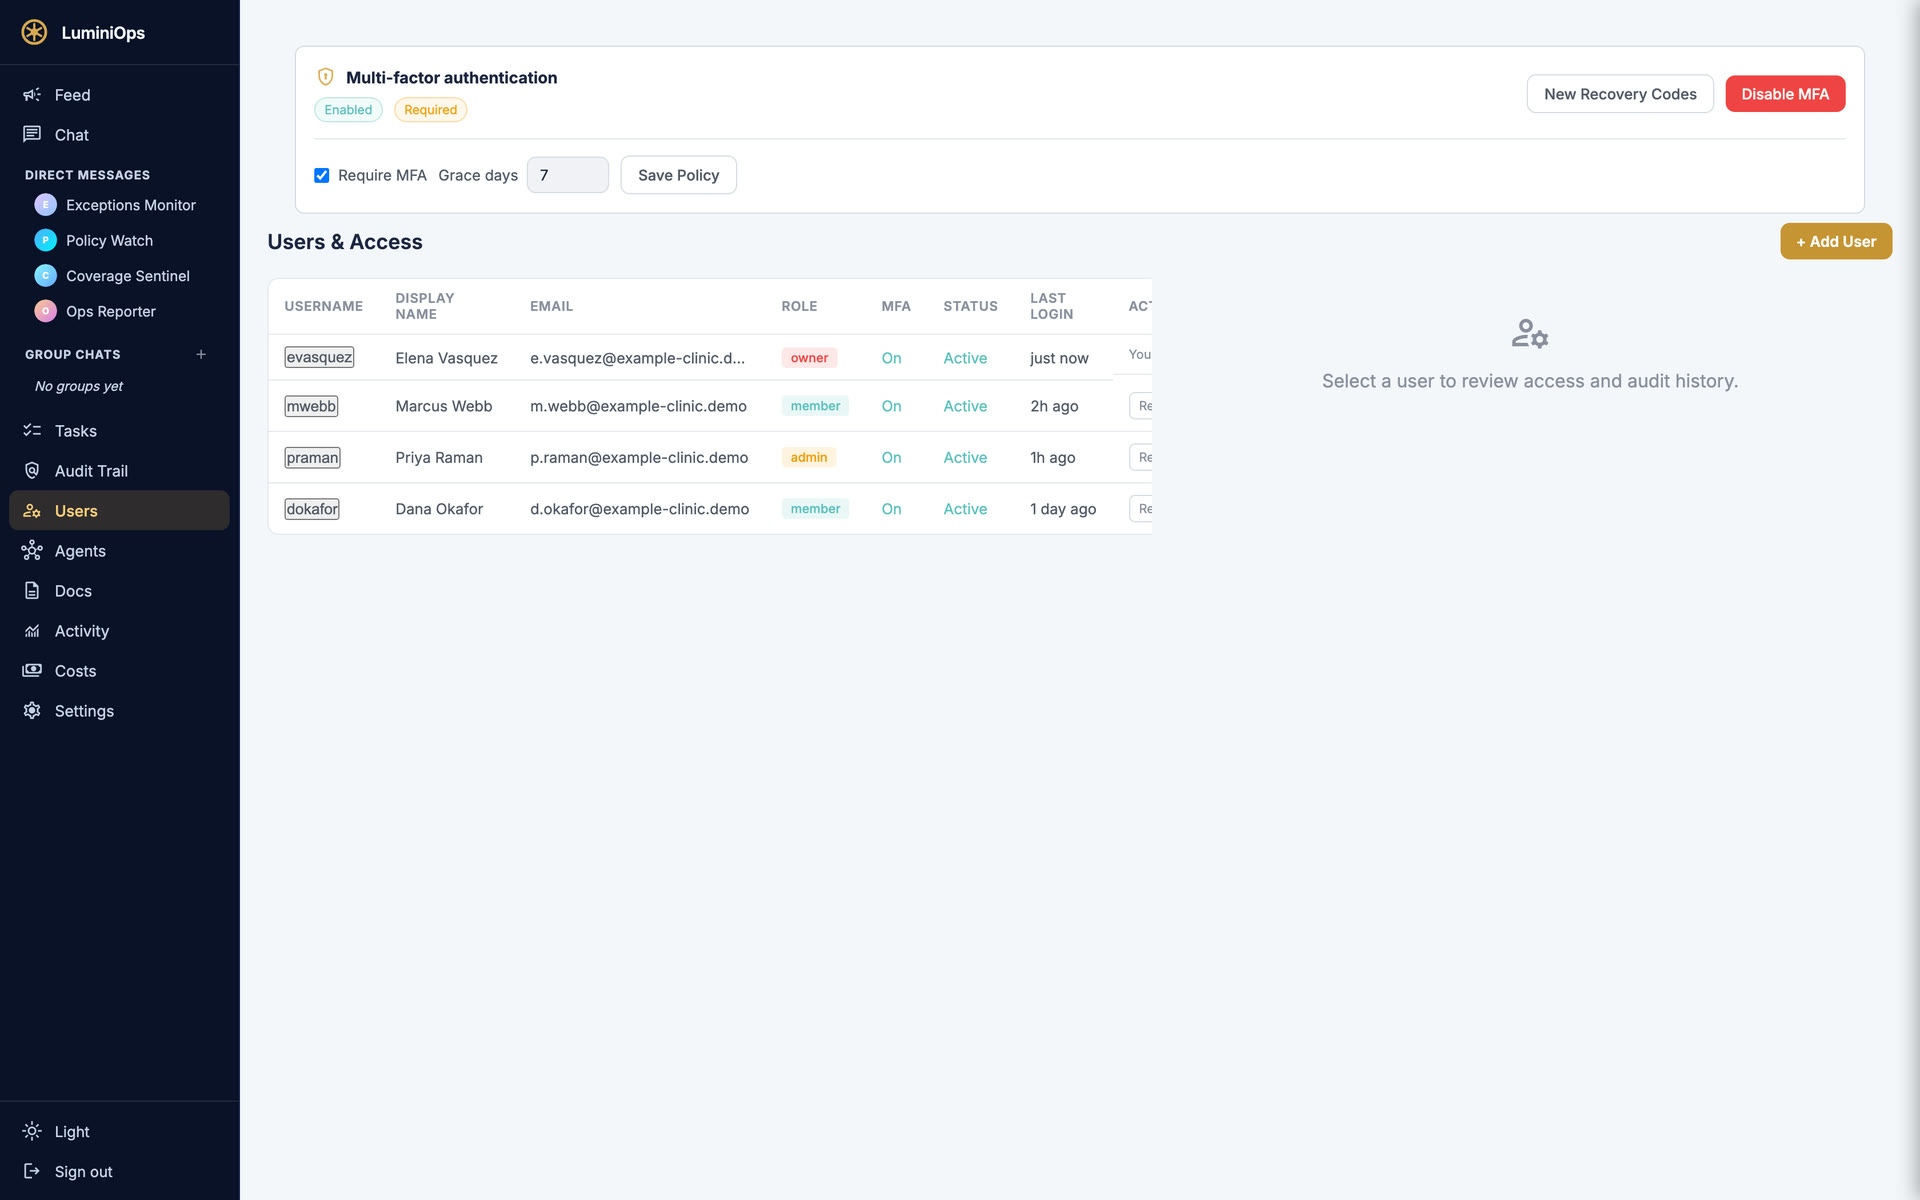Open the Policy Watch direct message

click(109, 241)
